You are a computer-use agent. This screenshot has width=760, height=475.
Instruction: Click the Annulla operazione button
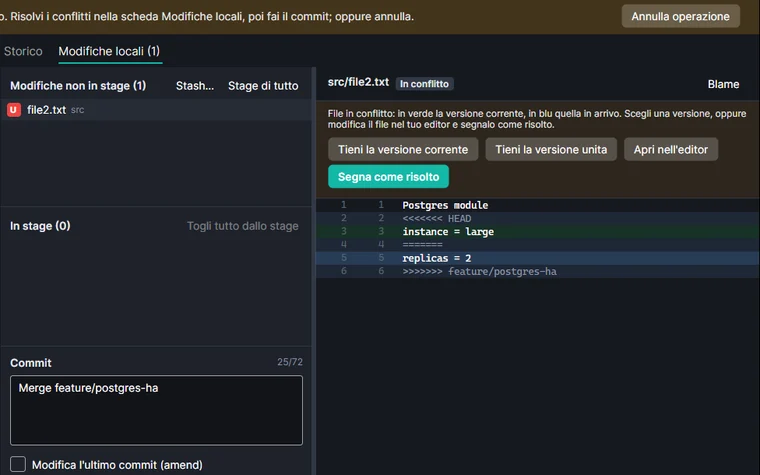(681, 16)
